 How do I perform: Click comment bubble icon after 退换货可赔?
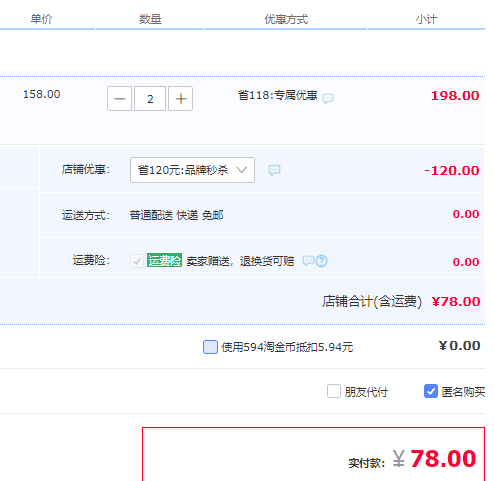click(x=308, y=260)
